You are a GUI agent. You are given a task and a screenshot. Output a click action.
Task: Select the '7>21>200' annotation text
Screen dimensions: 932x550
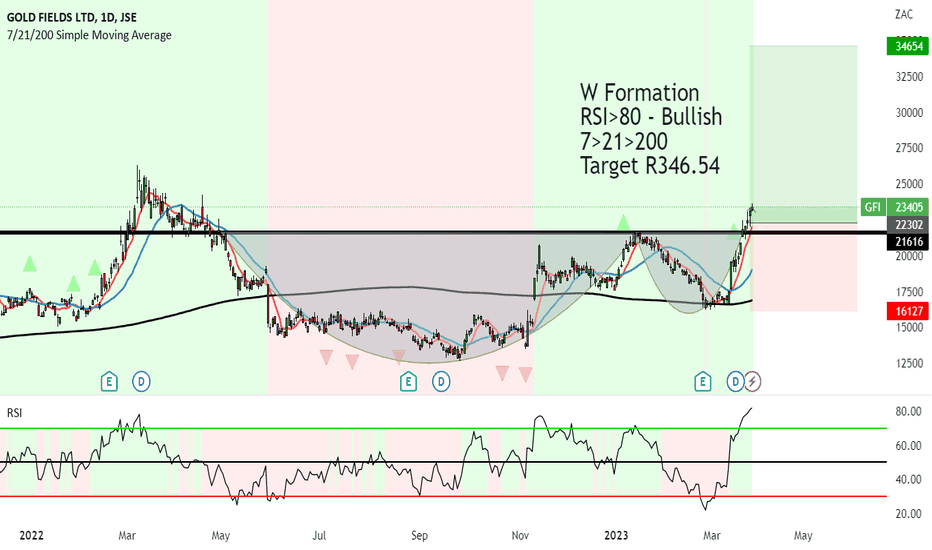coord(624,141)
